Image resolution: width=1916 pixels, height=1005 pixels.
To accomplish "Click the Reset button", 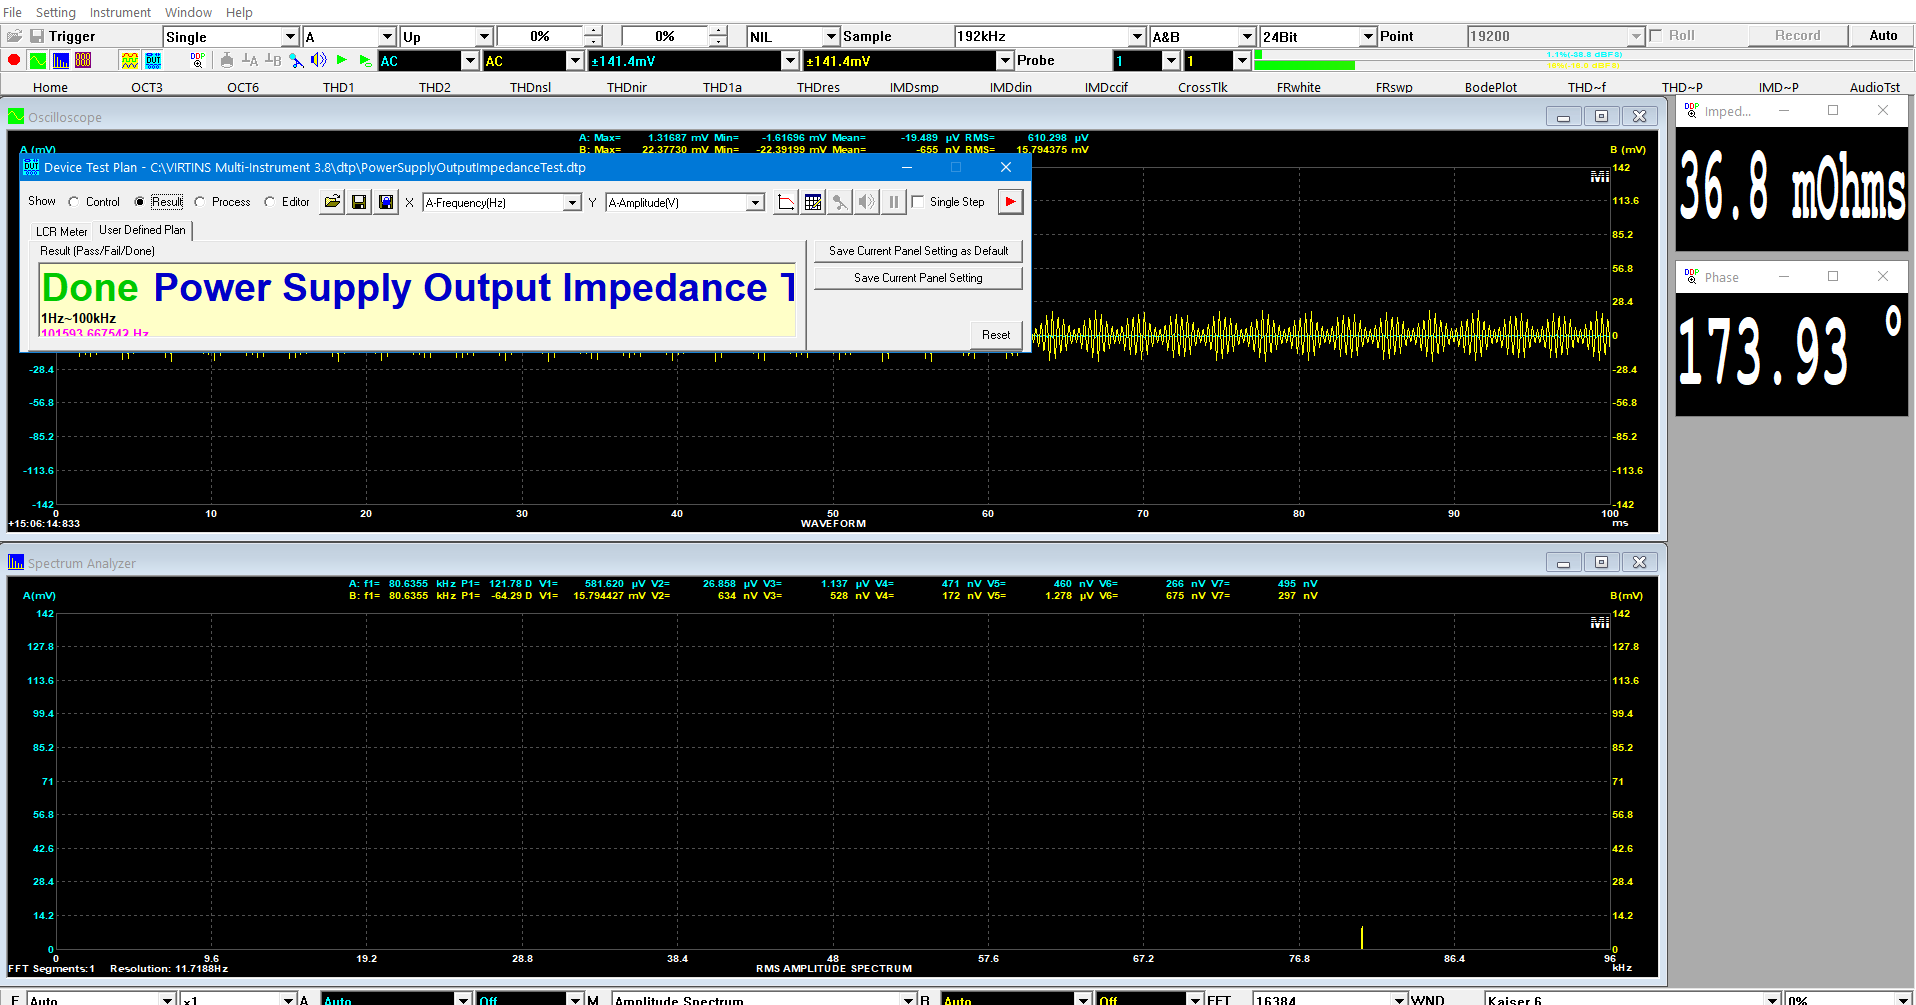I will pos(996,335).
